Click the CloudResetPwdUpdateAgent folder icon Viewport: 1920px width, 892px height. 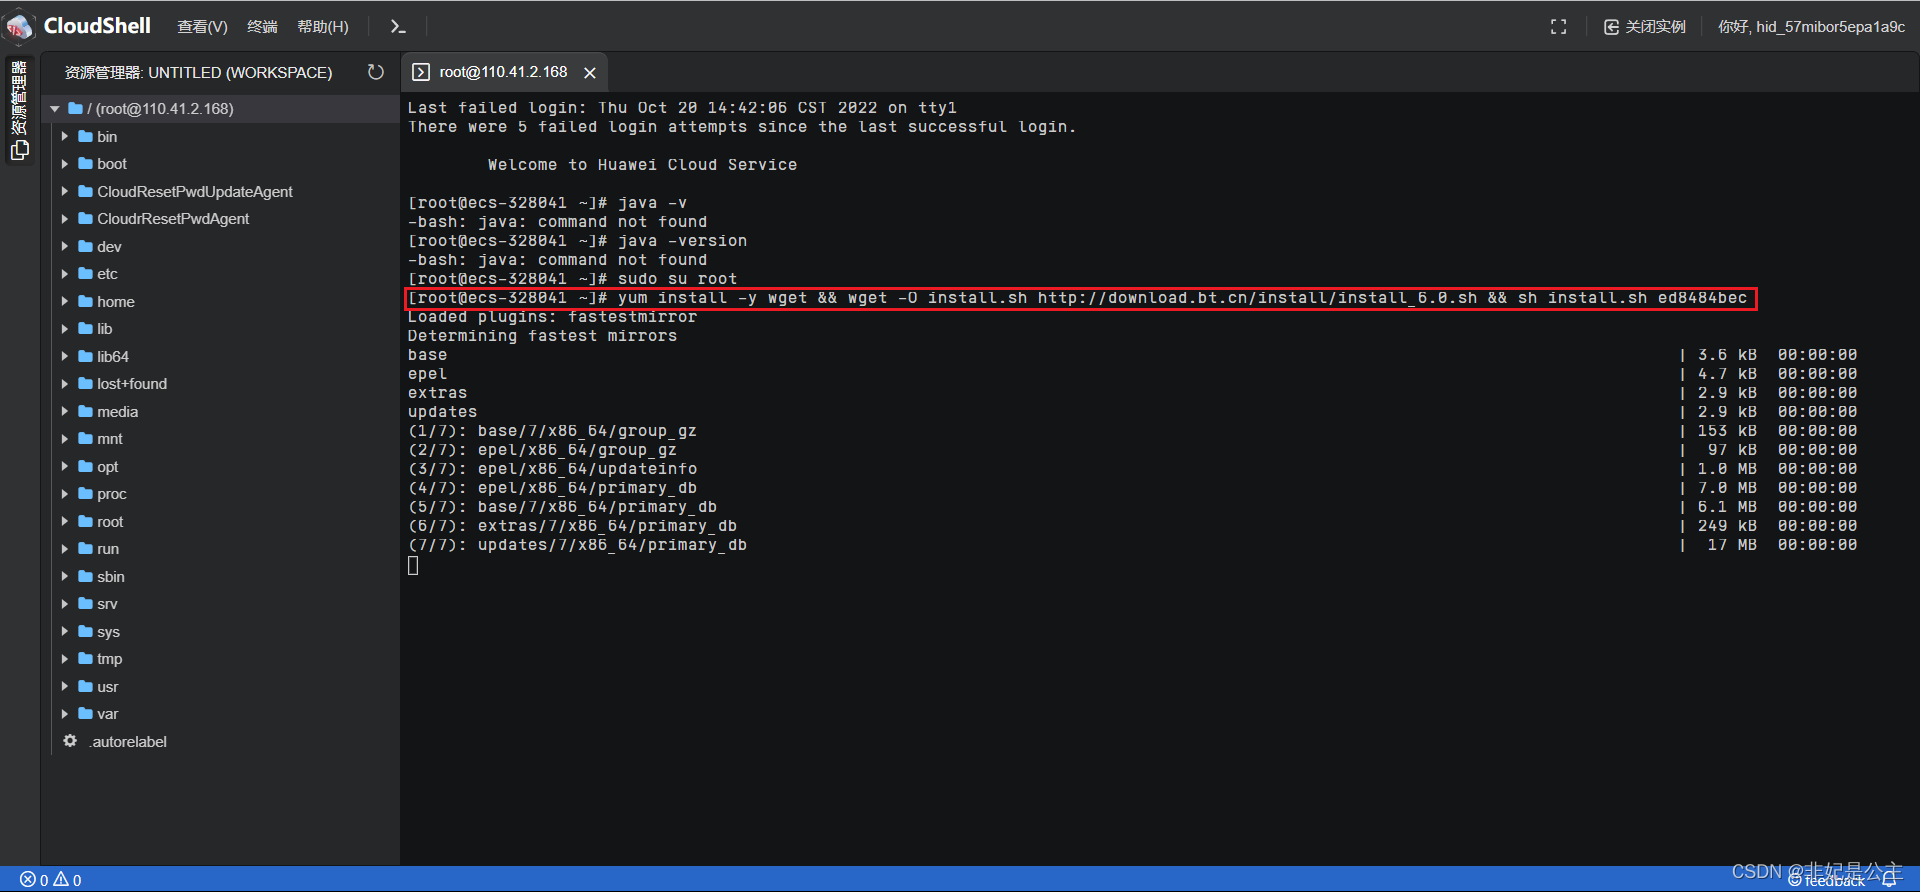(x=85, y=191)
